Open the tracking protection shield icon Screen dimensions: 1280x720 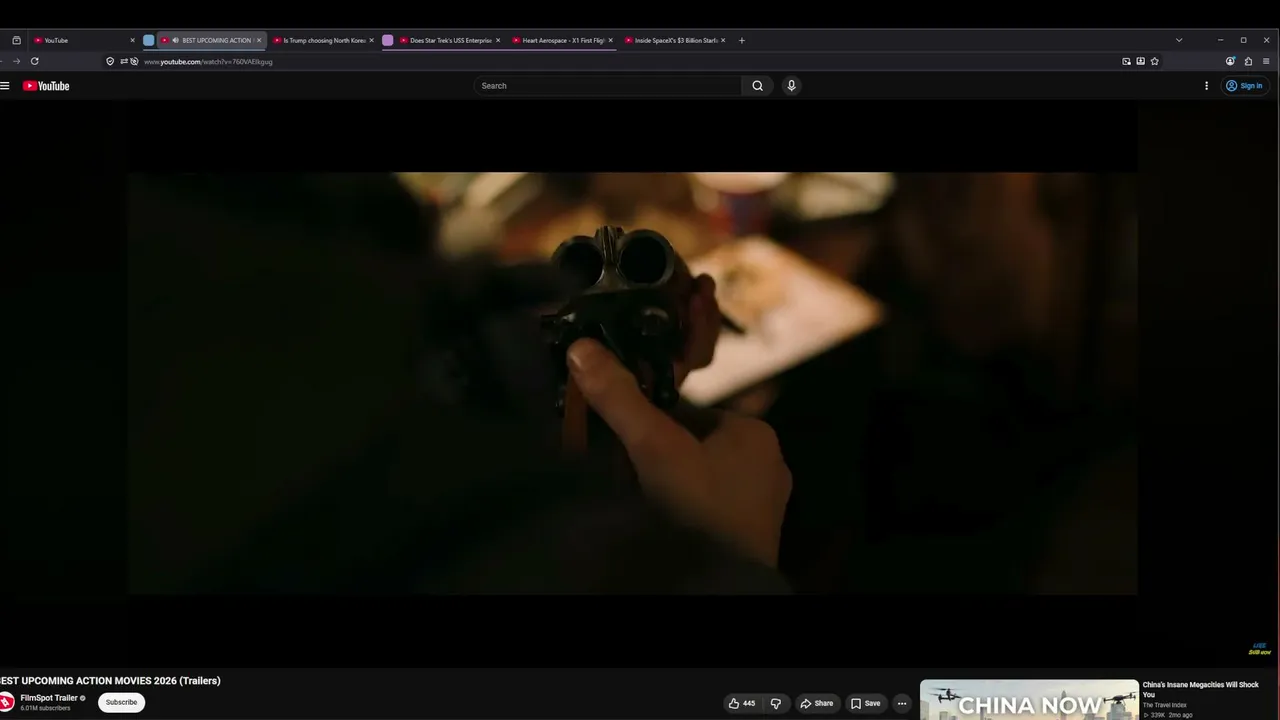click(x=110, y=61)
